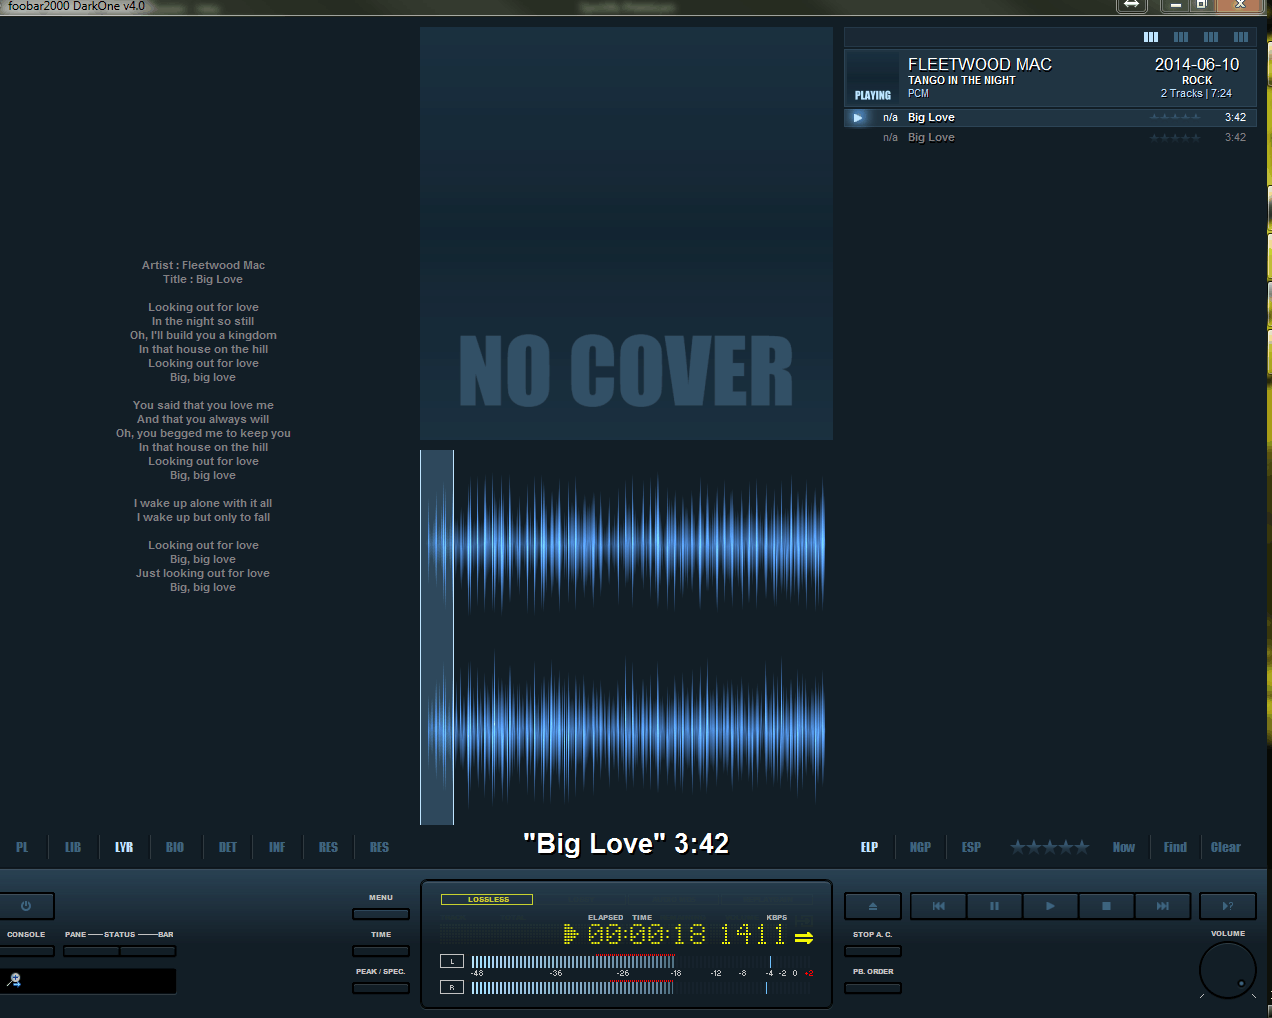Rate the playing Big Love track stars
This screenshot has width=1272, height=1018.
click(x=1175, y=117)
